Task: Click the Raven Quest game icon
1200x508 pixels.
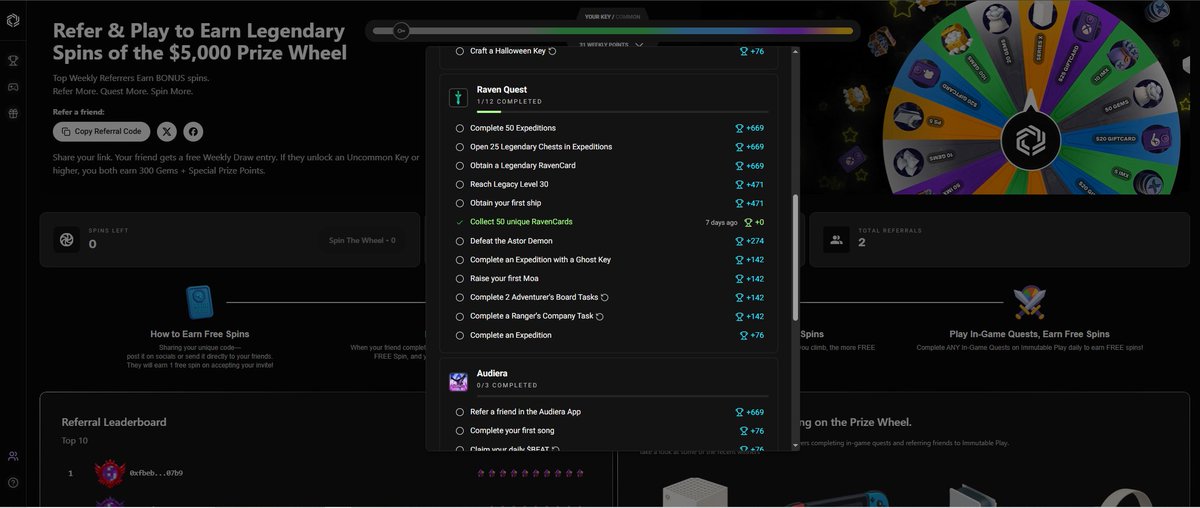Action: click(x=459, y=96)
